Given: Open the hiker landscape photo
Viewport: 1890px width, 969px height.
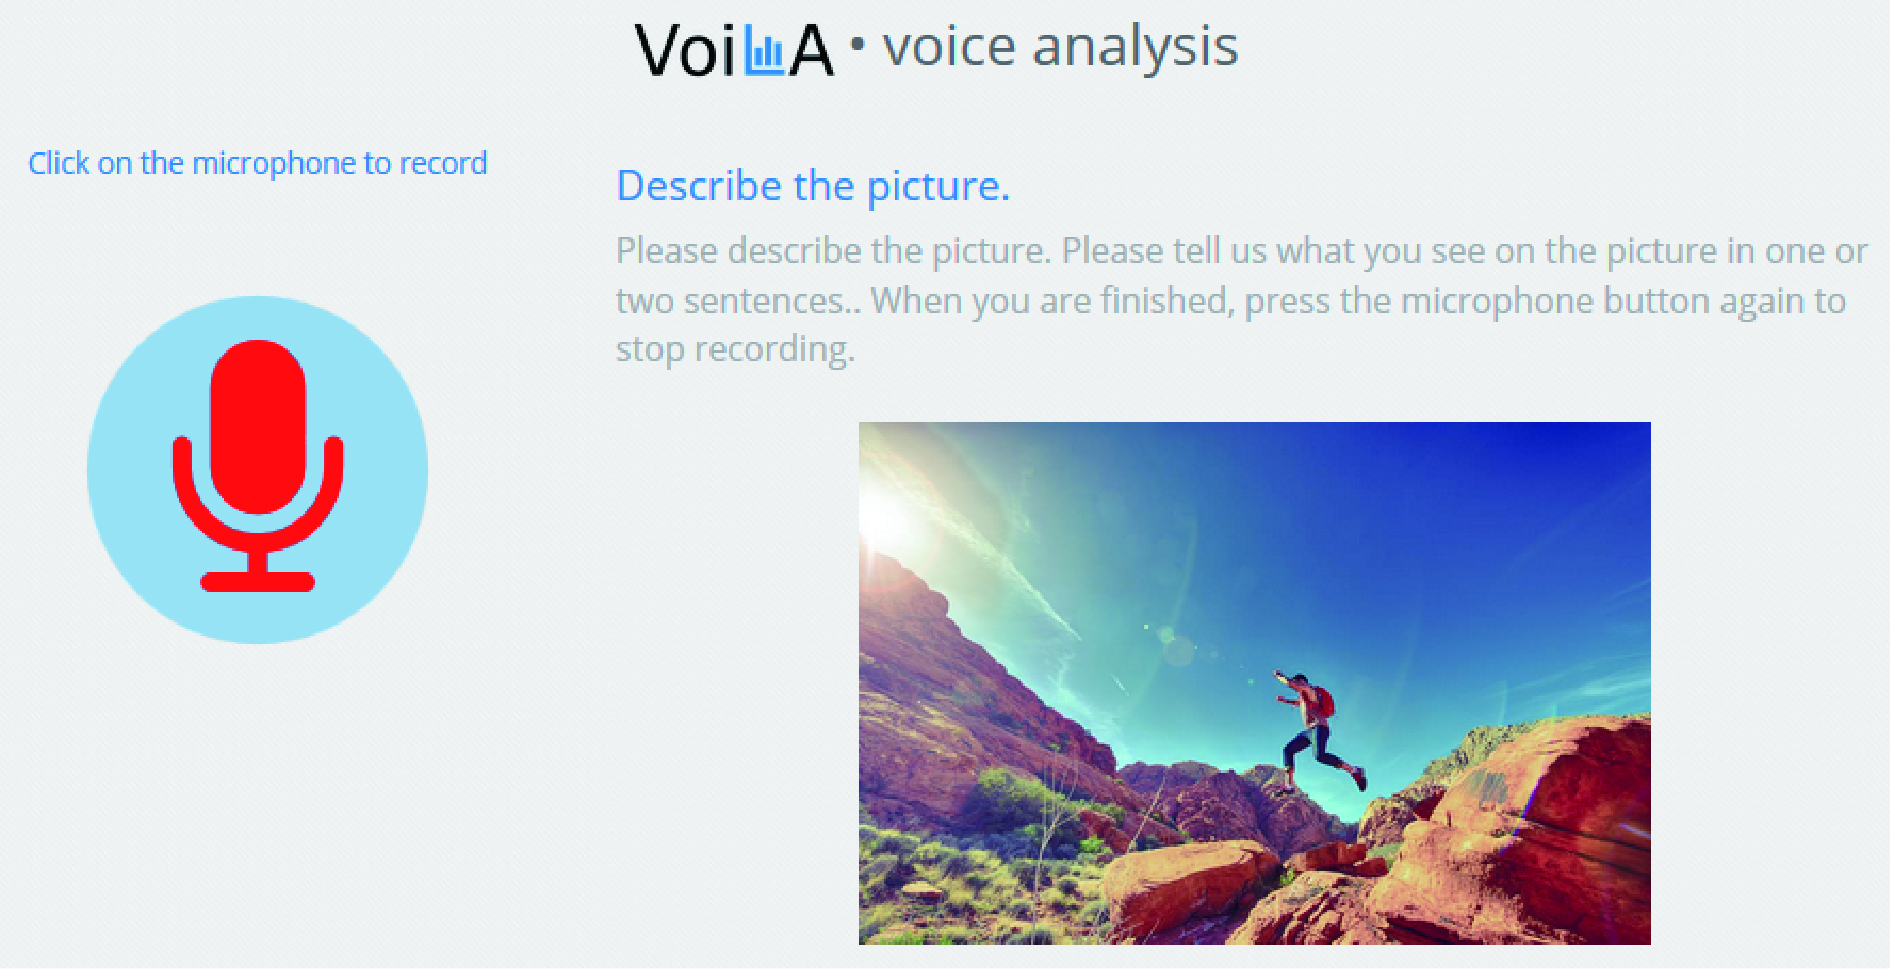Looking at the screenshot, I should pos(1254,683).
